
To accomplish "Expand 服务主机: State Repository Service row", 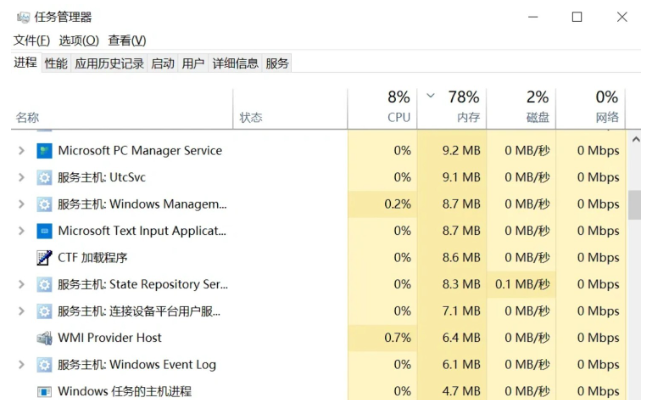I will (21, 284).
